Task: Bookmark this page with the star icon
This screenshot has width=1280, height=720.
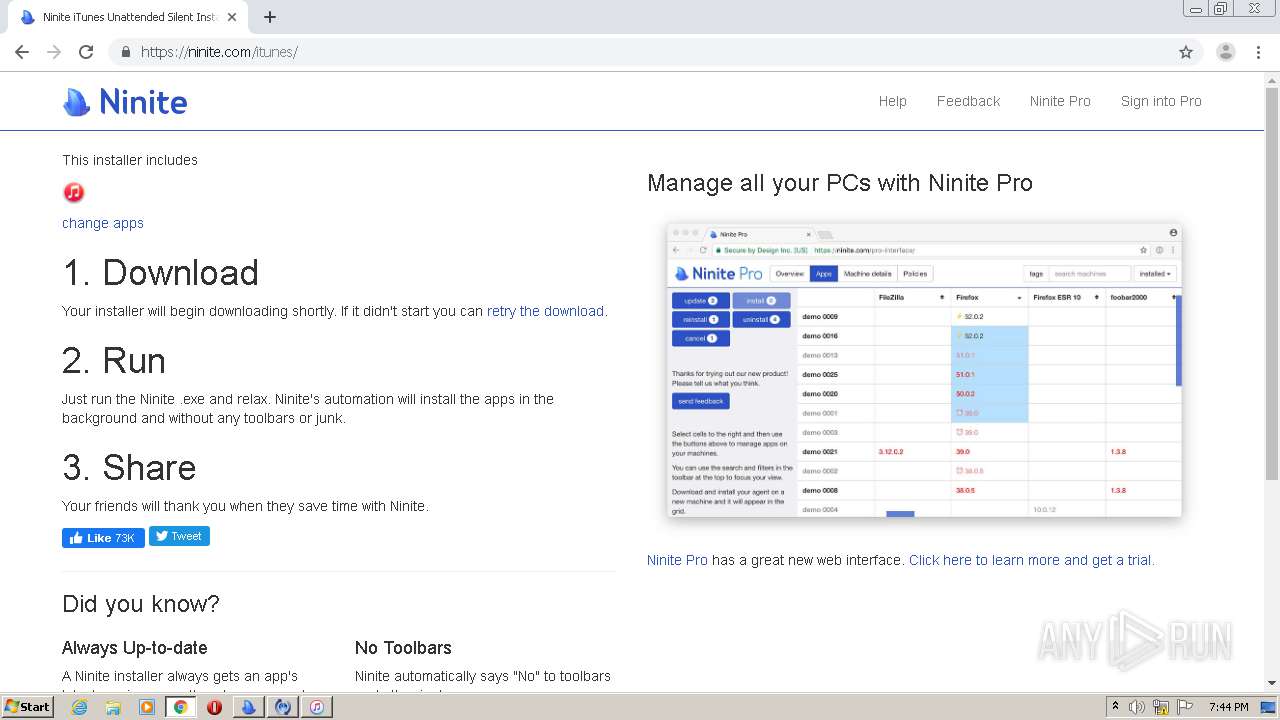Action: point(1186,52)
